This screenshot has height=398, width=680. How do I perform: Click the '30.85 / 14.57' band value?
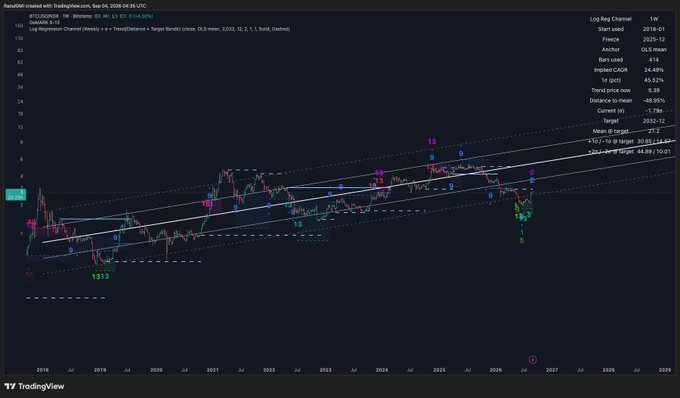[x=654, y=141]
